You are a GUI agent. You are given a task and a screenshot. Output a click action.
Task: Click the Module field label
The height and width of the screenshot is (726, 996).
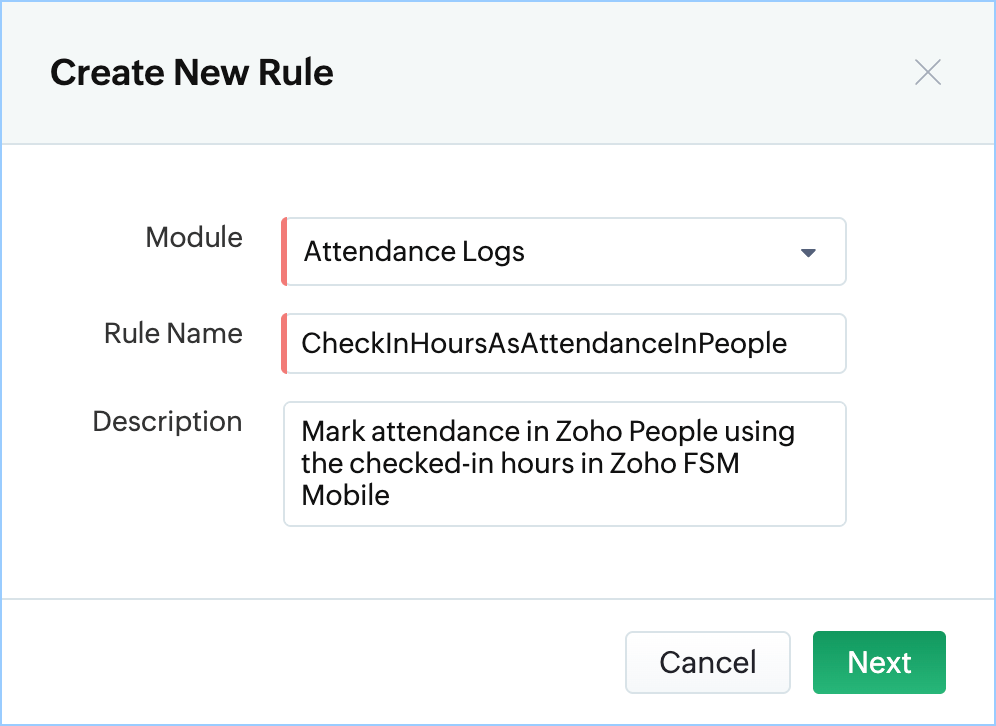click(194, 238)
